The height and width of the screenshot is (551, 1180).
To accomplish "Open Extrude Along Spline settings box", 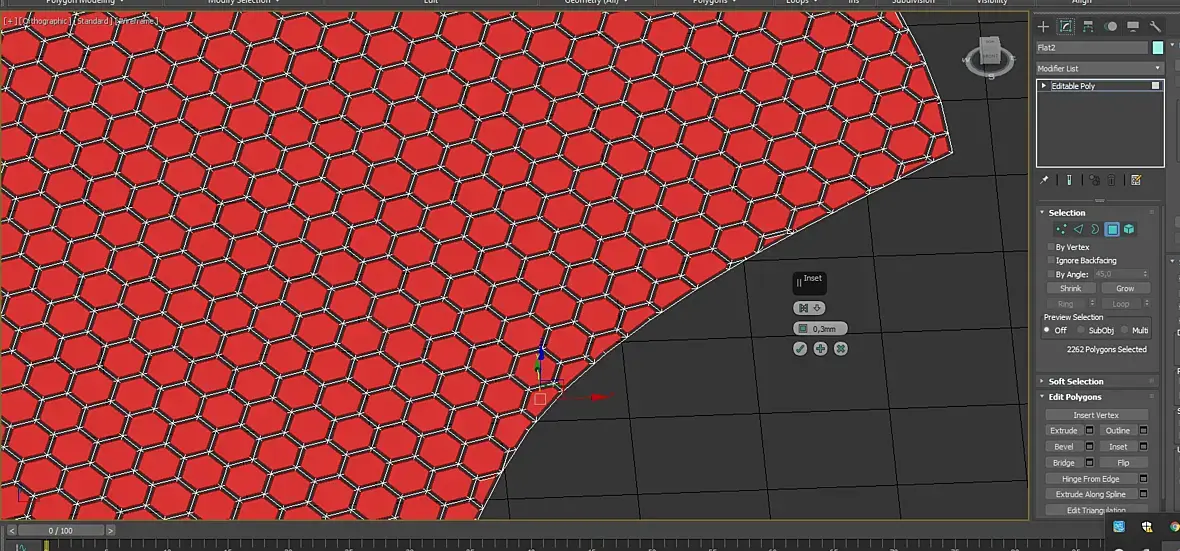I will (x=1143, y=495).
